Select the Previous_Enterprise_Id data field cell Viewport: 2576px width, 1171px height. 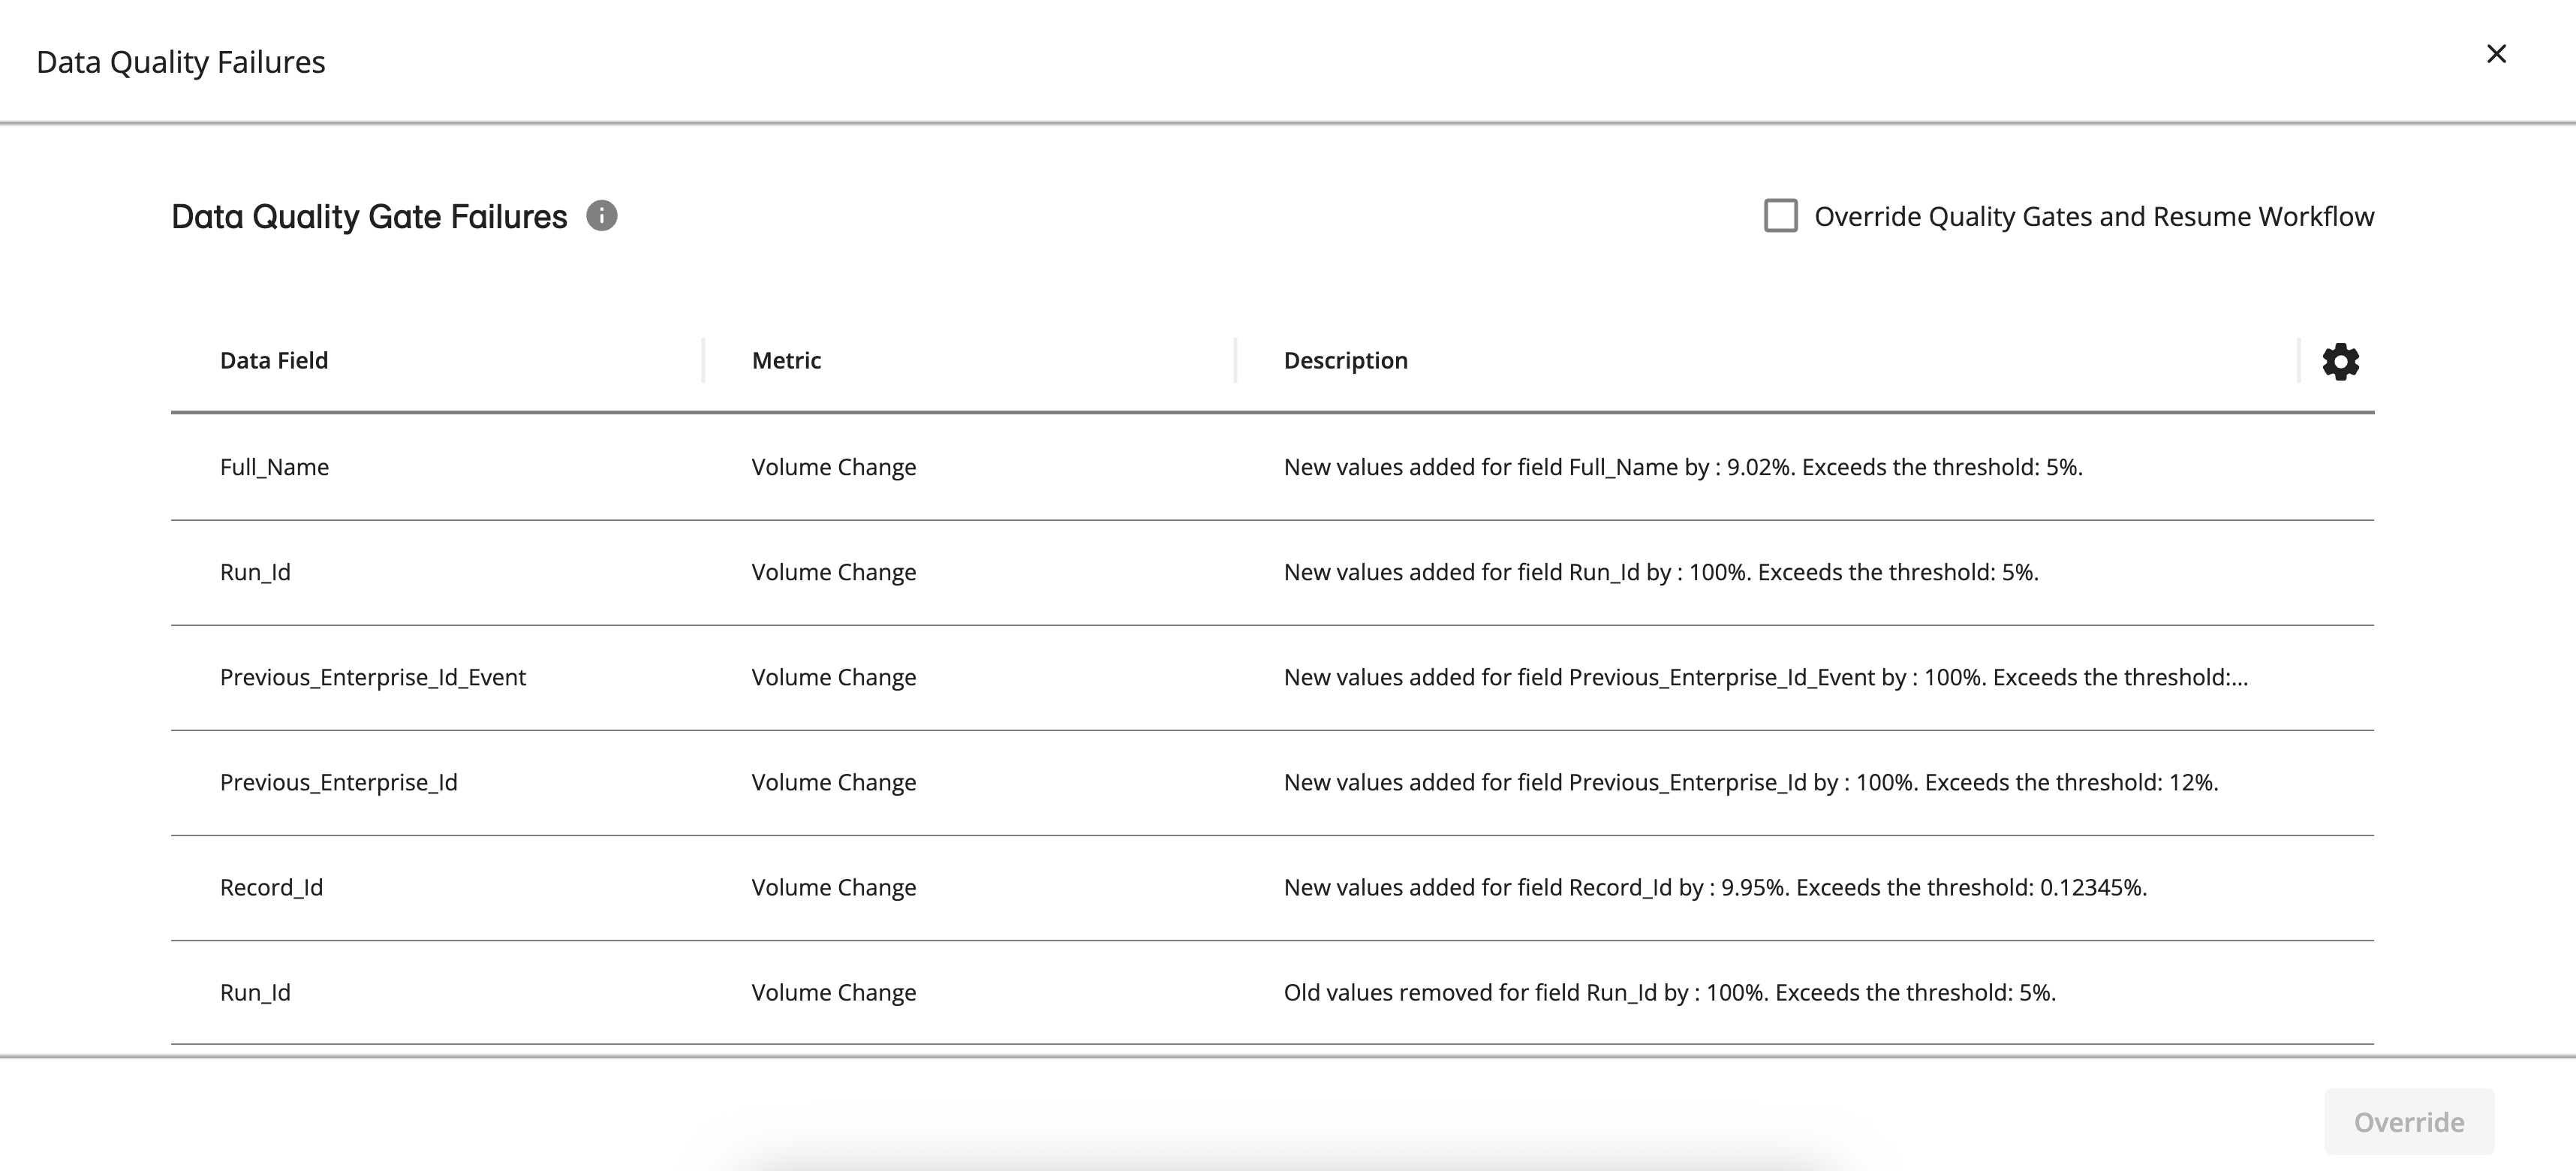339,782
